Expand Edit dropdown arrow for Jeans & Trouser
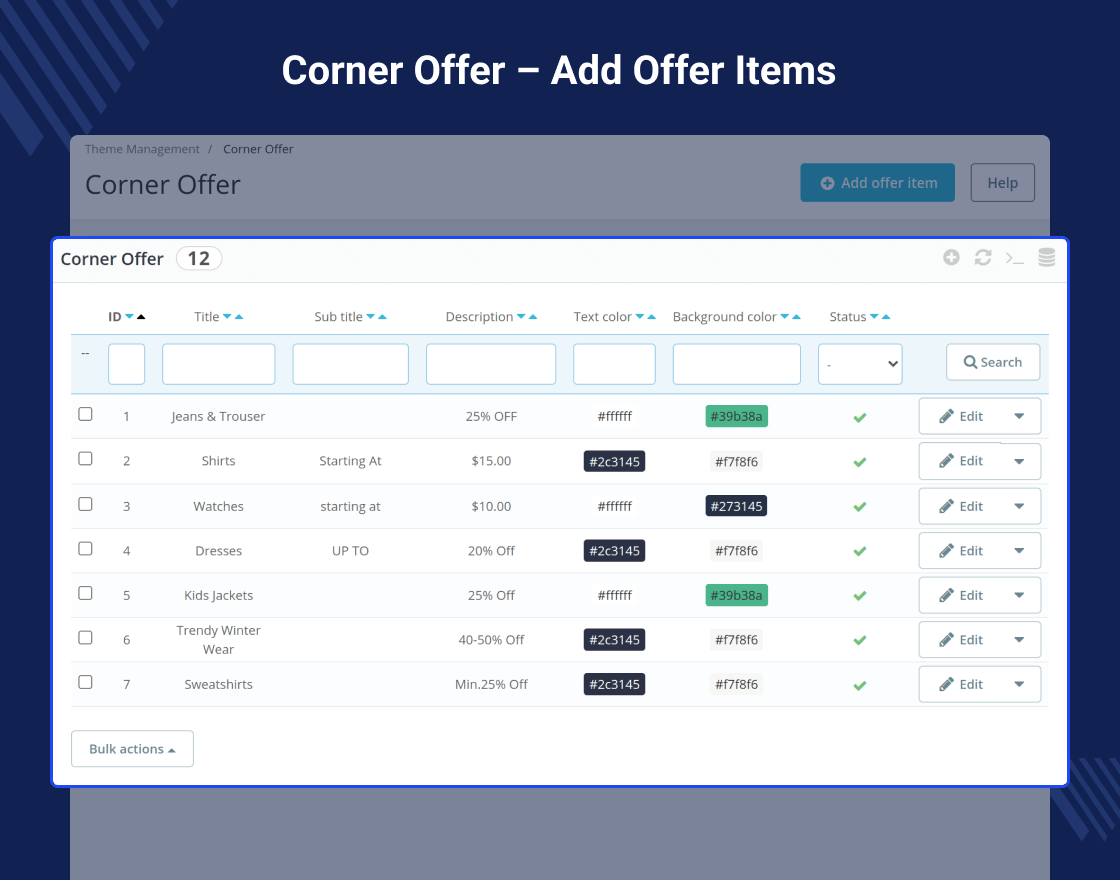Viewport: 1120px width, 880px height. tap(1019, 416)
